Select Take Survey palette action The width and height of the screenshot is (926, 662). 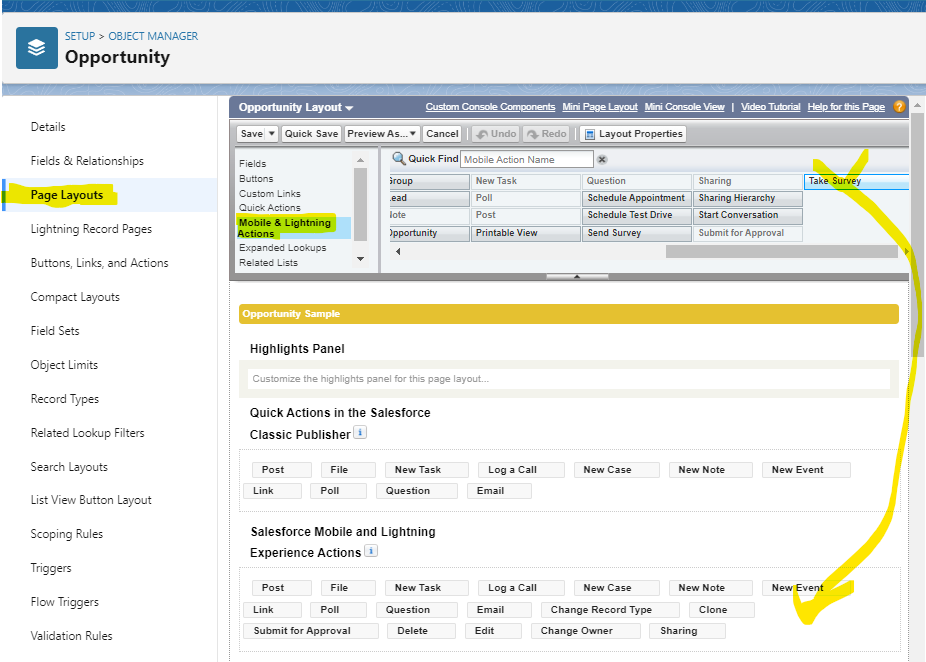(856, 181)
